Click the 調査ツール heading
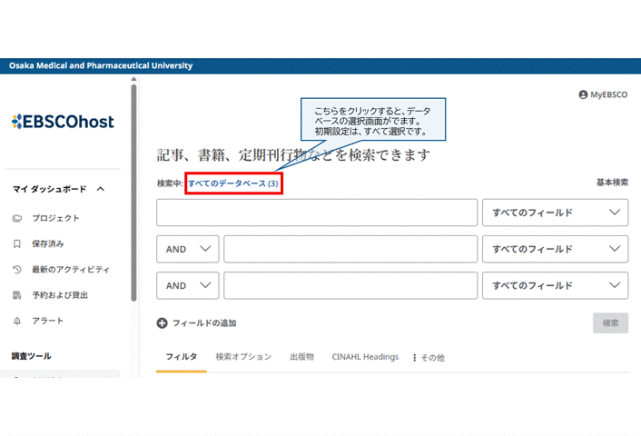The width and height of the screenshot is (641, 436). [x=31, y=356]
